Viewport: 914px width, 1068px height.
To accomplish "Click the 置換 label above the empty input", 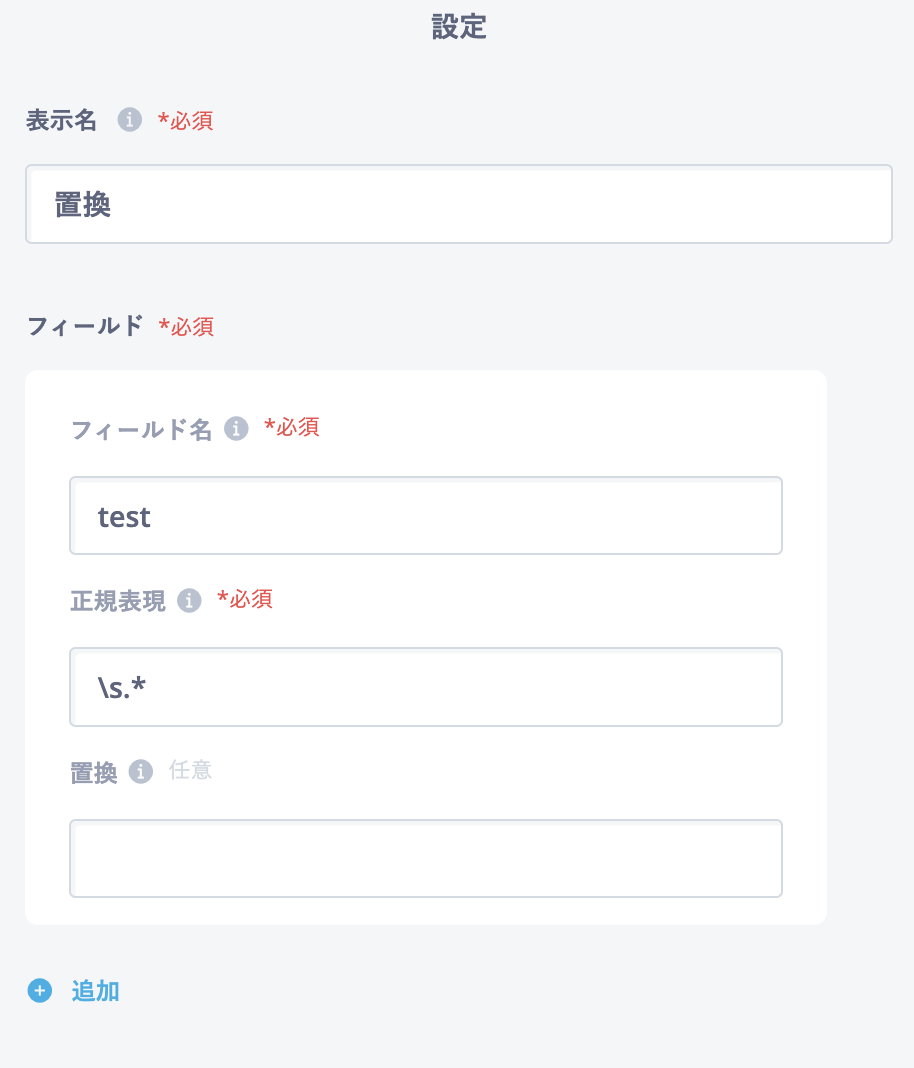I will pos(94,772).
